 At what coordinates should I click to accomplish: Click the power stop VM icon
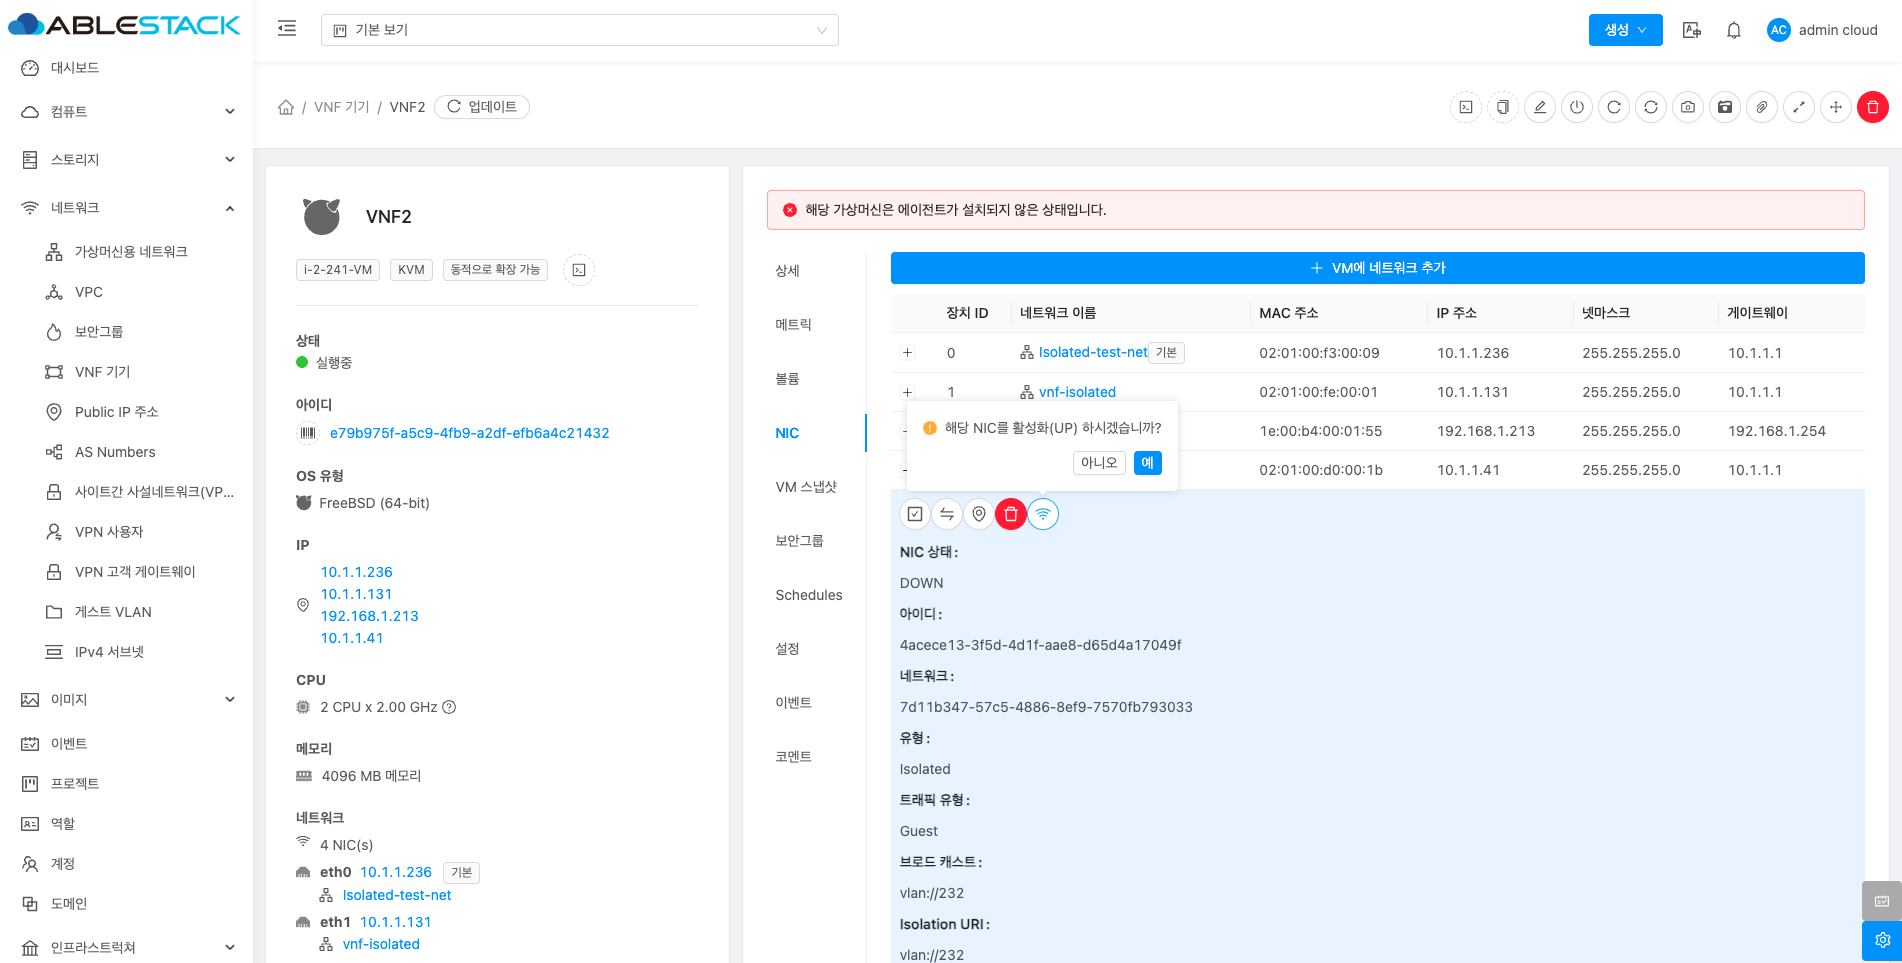[1577, 107]
